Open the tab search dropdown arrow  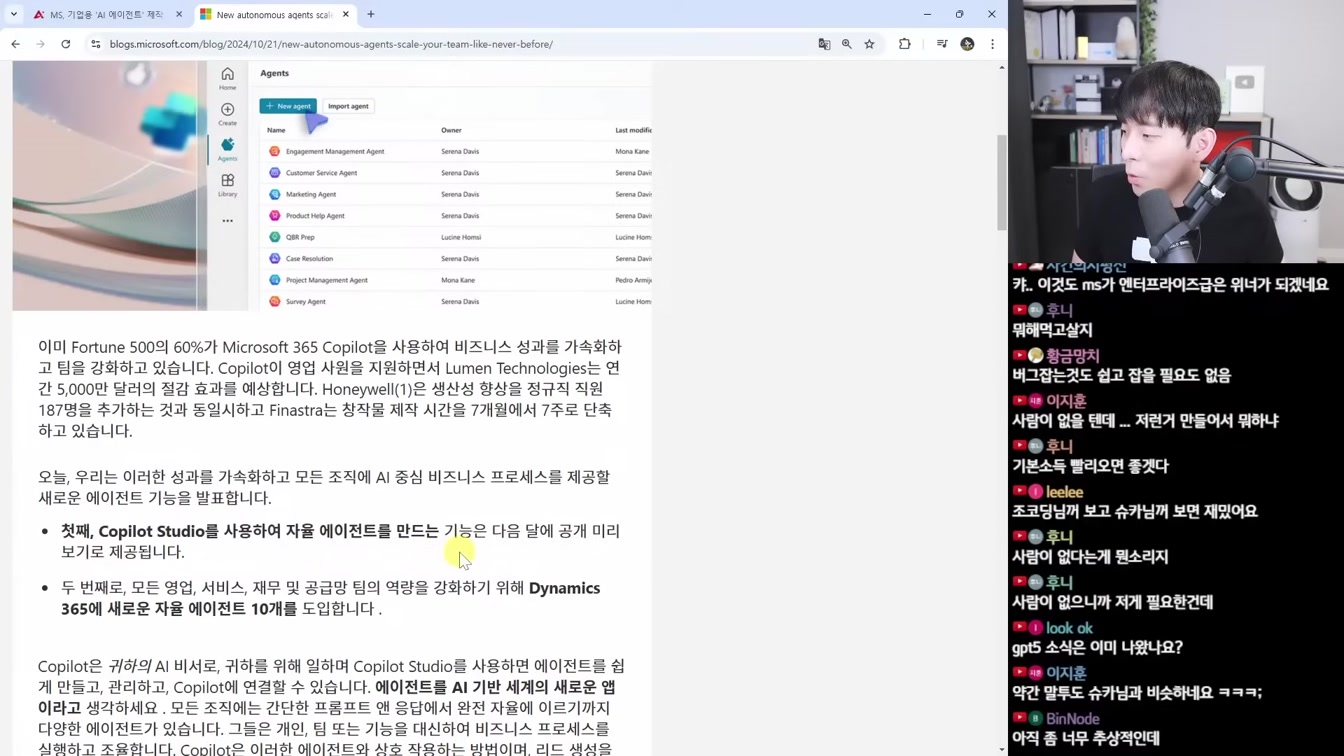[14, 14]
